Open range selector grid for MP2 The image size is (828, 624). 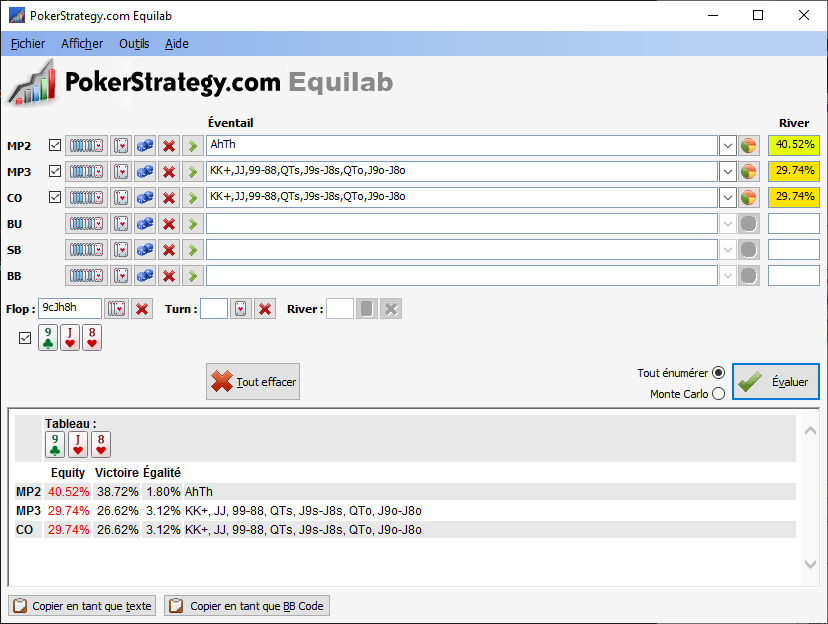[87, 146]
